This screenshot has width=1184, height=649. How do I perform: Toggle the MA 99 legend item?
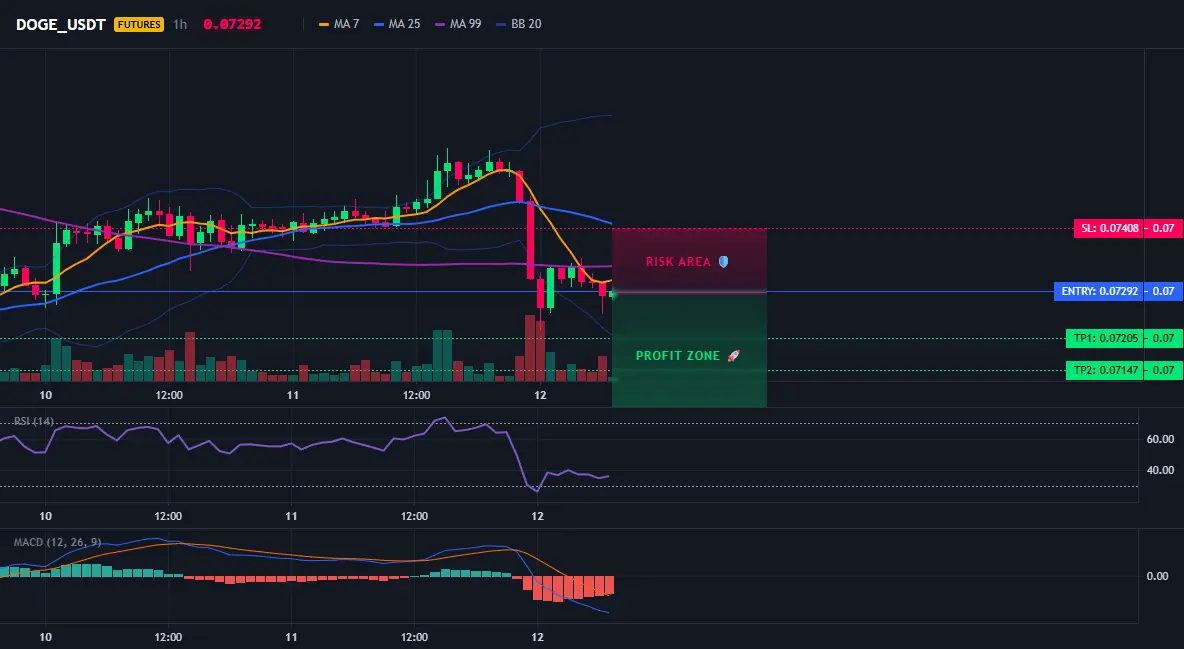tap(458, 24)
